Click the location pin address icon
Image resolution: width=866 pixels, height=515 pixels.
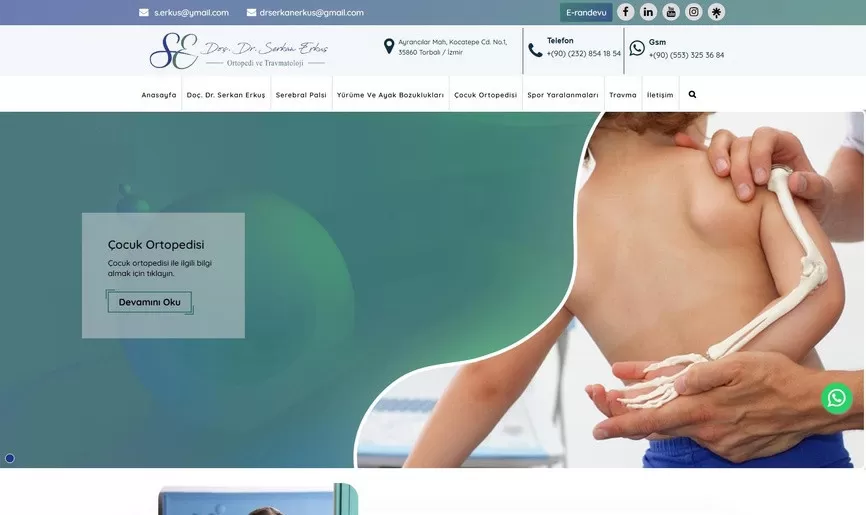click(x=389, y=47)
